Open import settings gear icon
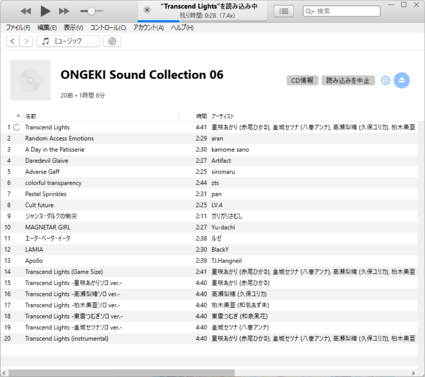 pyautogui.click(x=385, y=80)
